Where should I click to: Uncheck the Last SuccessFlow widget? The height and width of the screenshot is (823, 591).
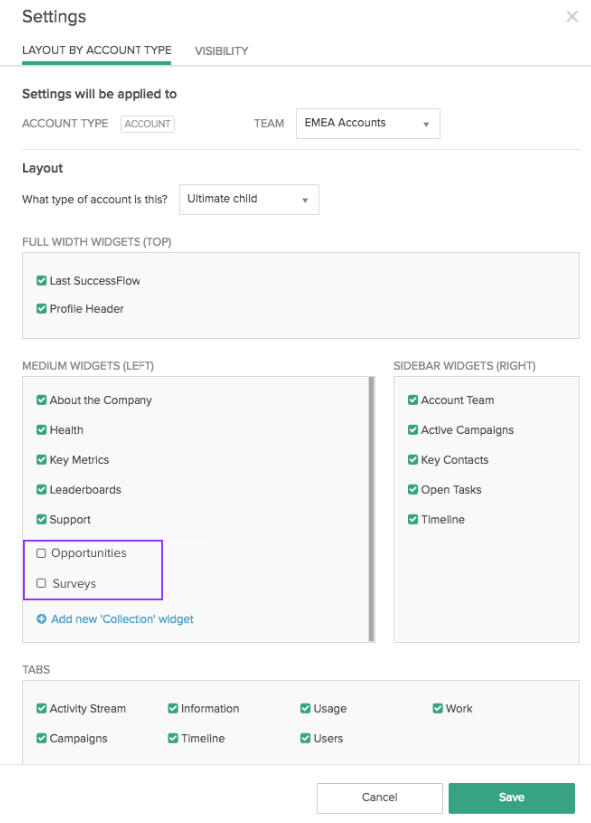tap(41, 281)
